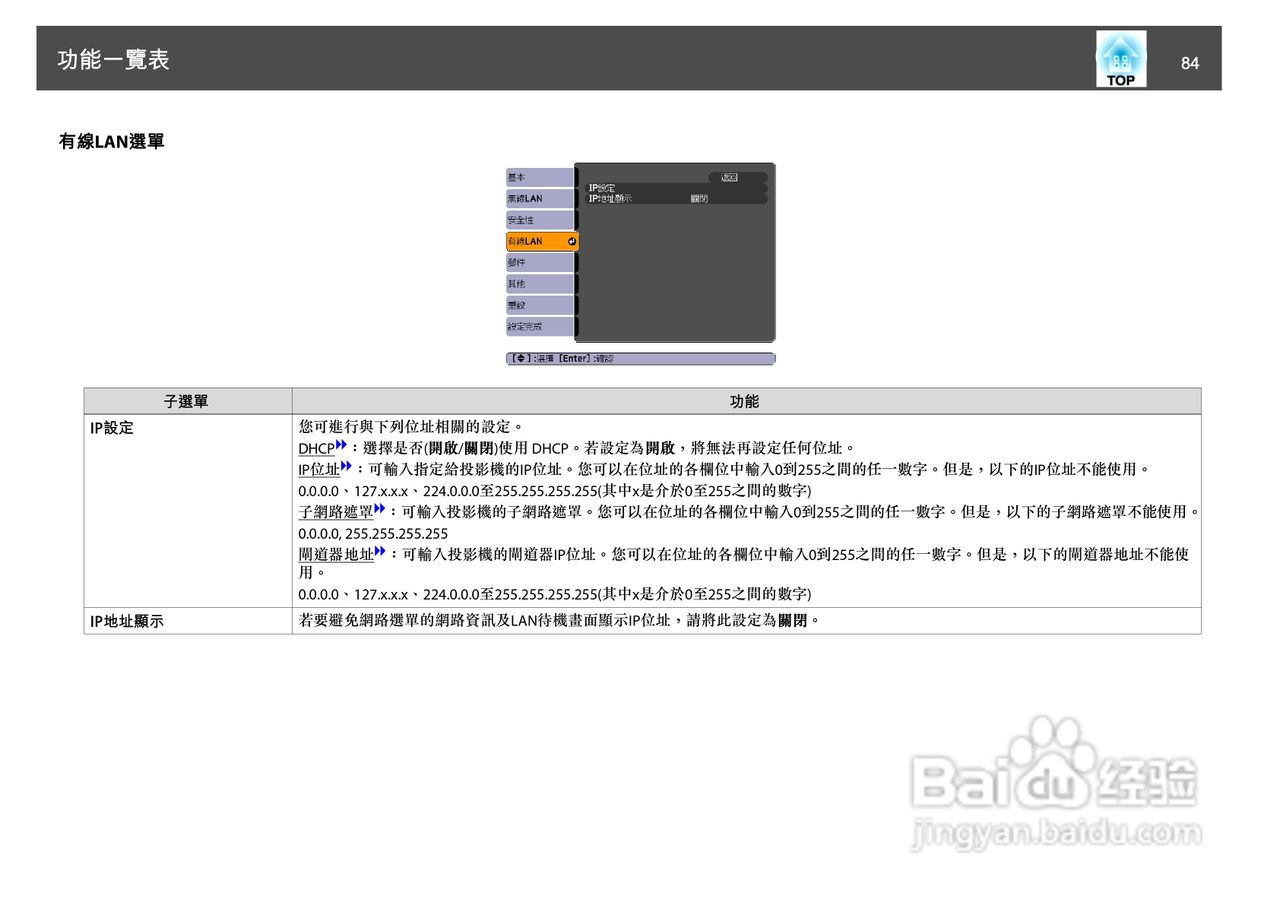Click the TOP home icon in the header

pos(1120,58)
